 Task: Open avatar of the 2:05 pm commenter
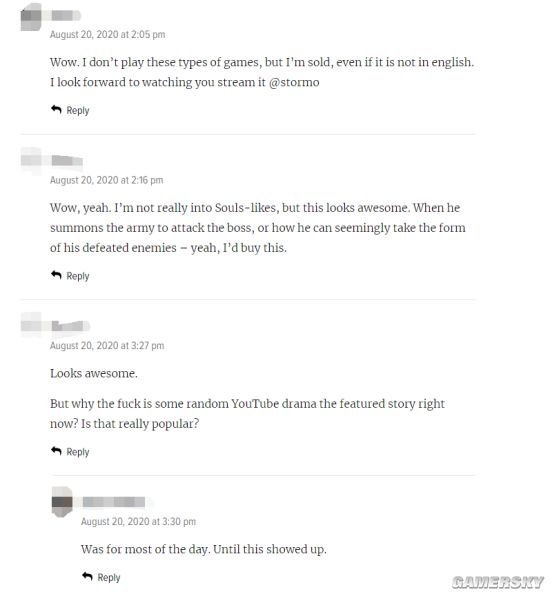coord(31,16)
